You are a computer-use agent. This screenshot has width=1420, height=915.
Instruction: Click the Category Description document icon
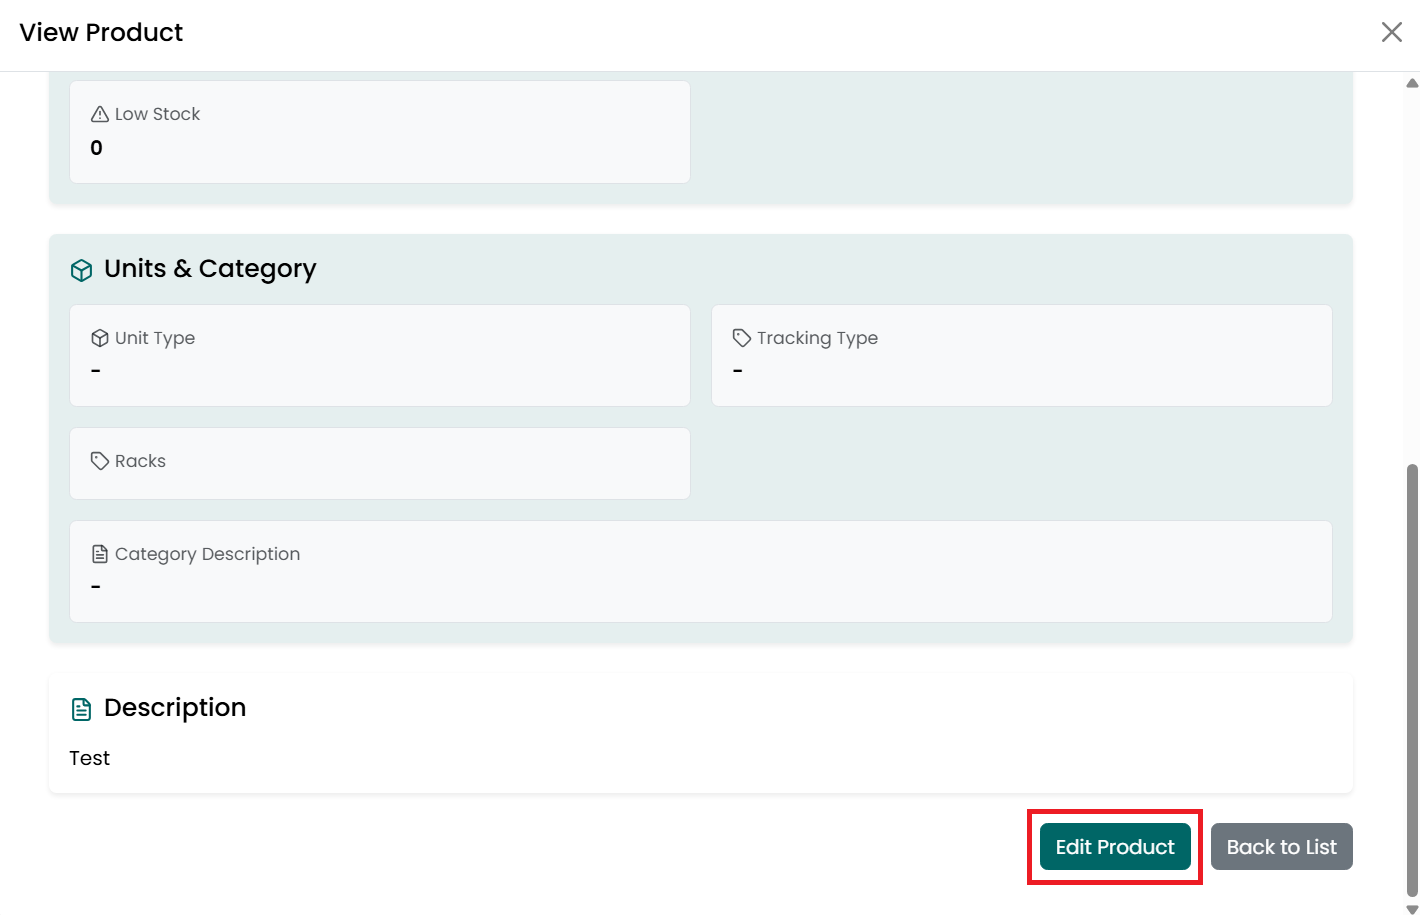point(100,554)
